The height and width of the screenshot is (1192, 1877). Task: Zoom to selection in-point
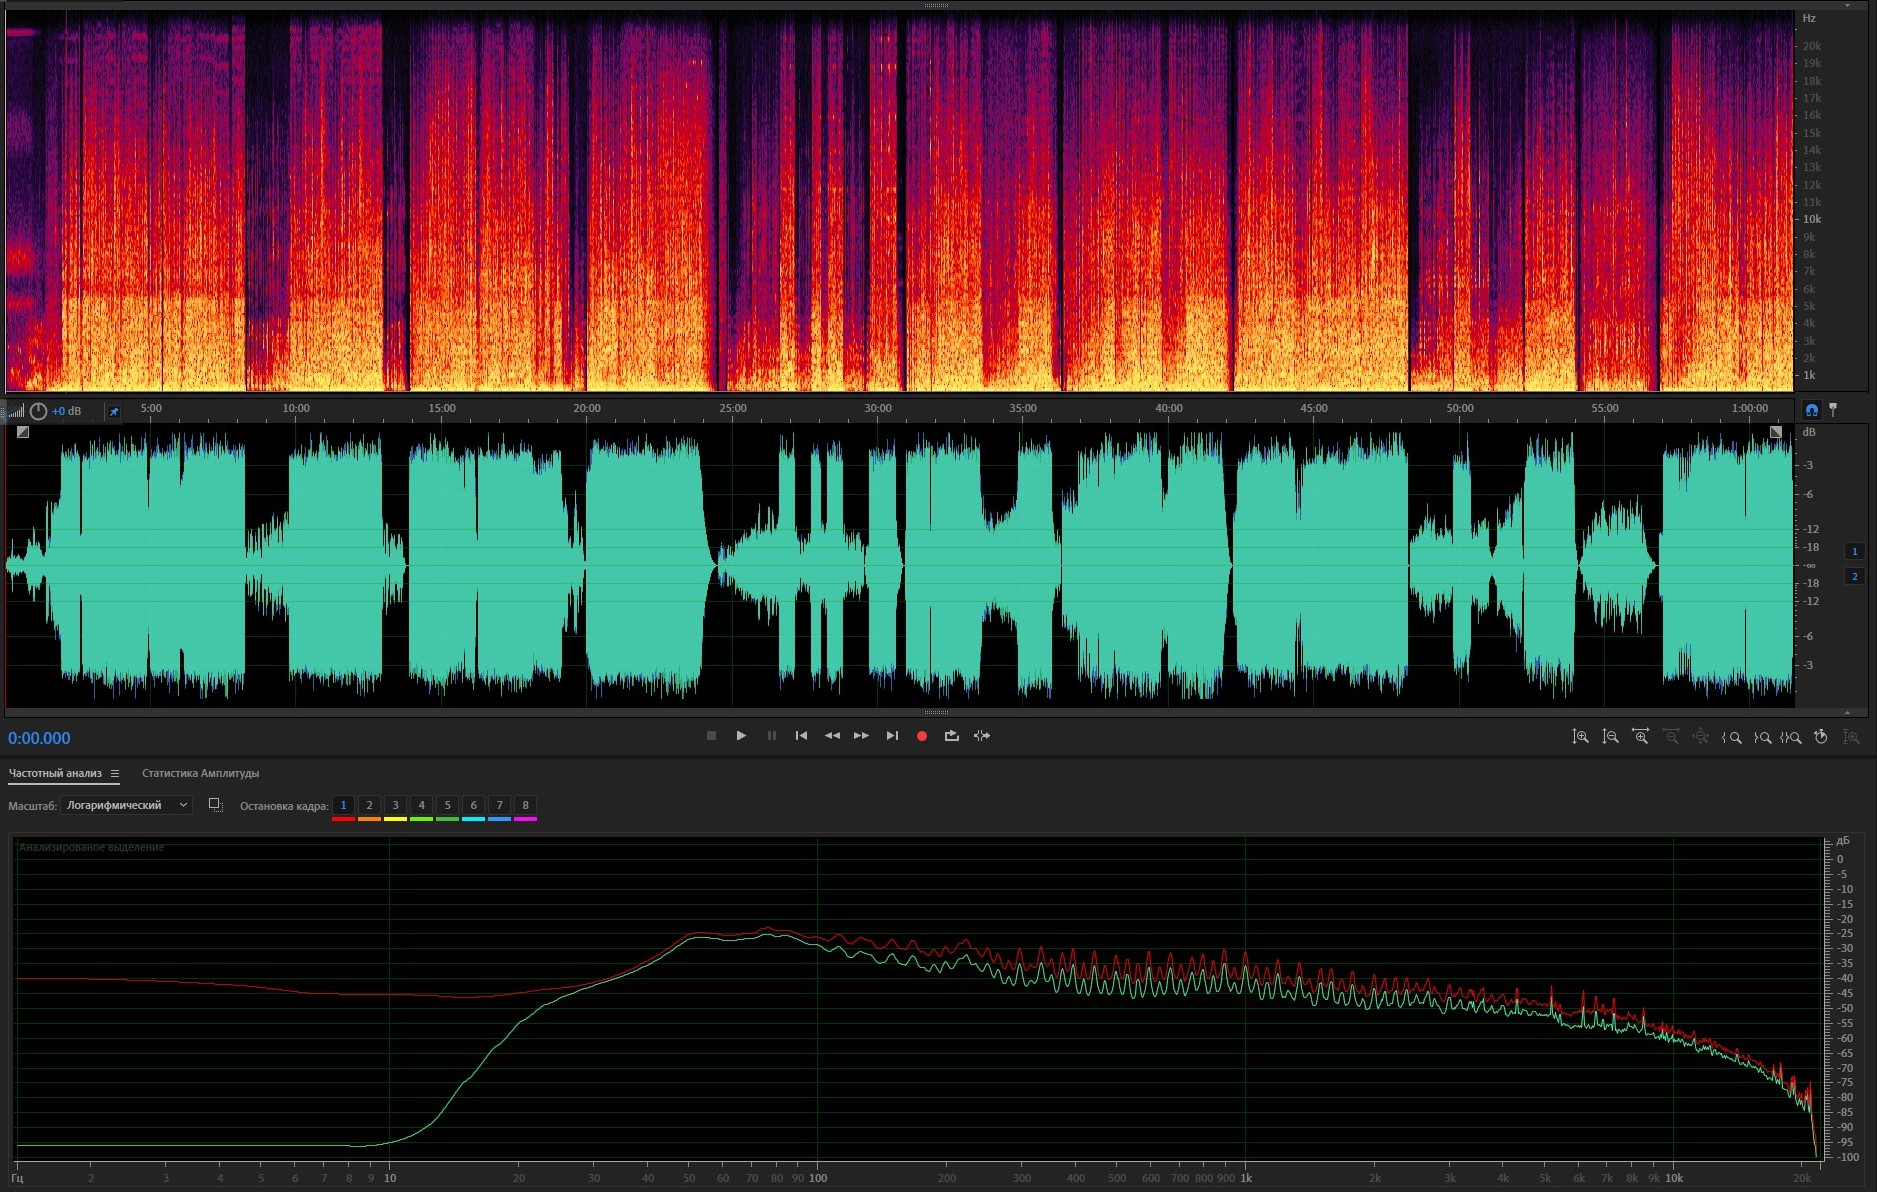pos(1731,737)
